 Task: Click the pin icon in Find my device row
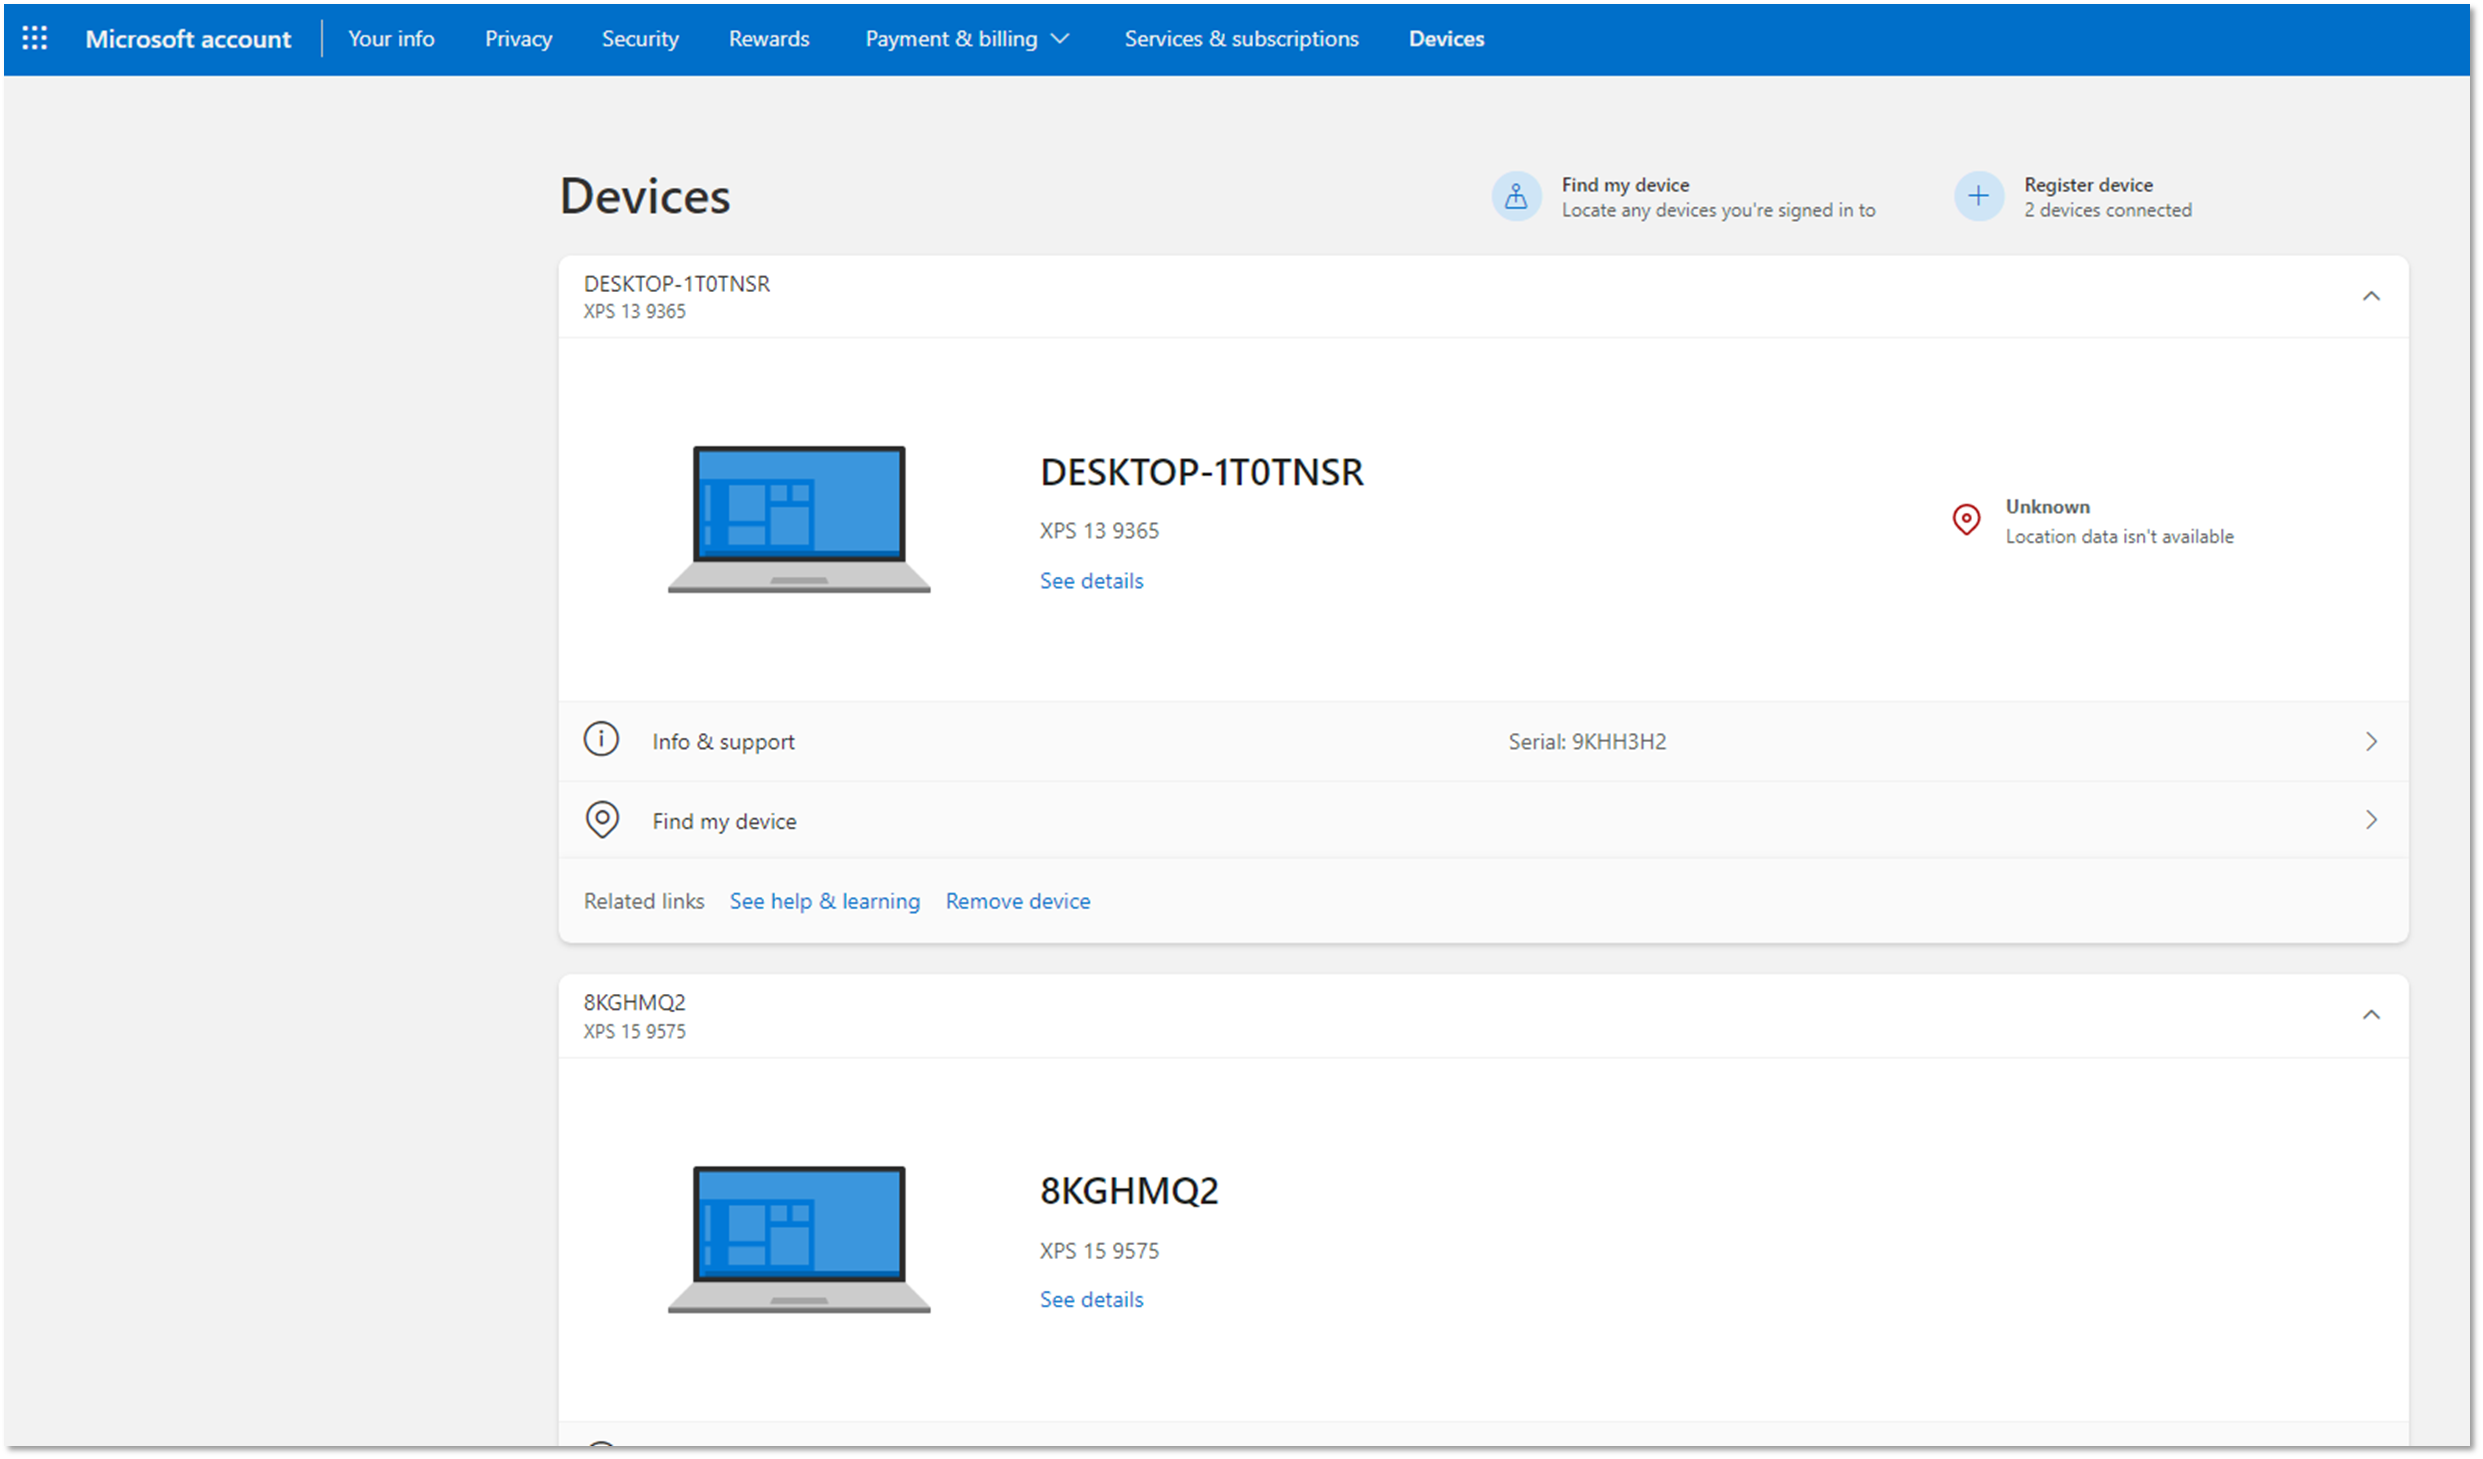coord(601,820)
